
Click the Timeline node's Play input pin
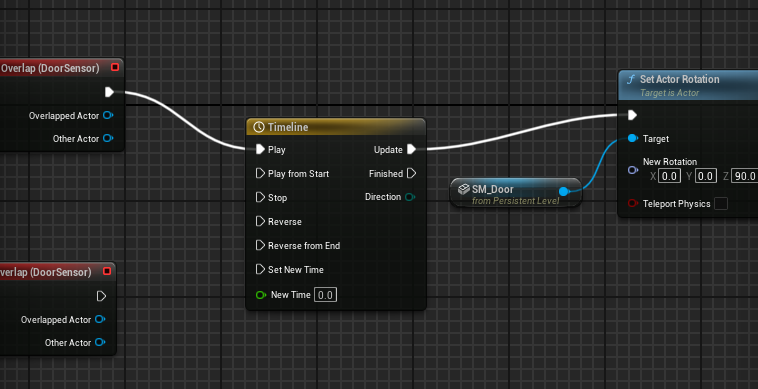260,149
